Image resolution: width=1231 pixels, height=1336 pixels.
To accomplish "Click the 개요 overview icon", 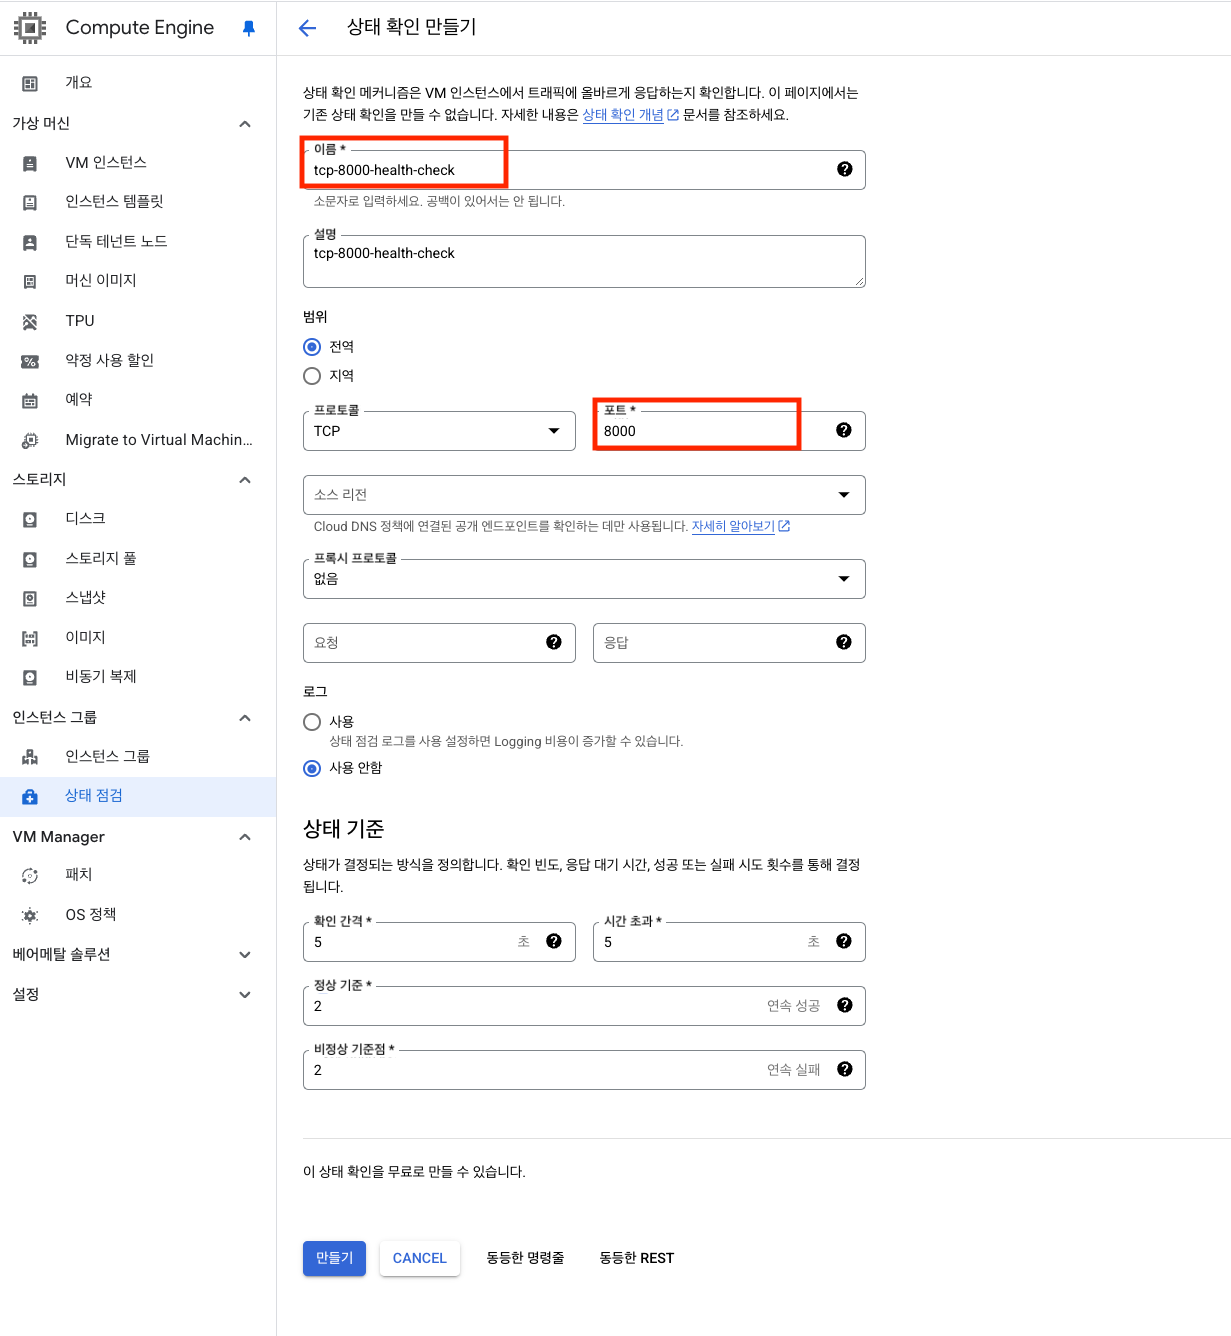I will 30,83.
